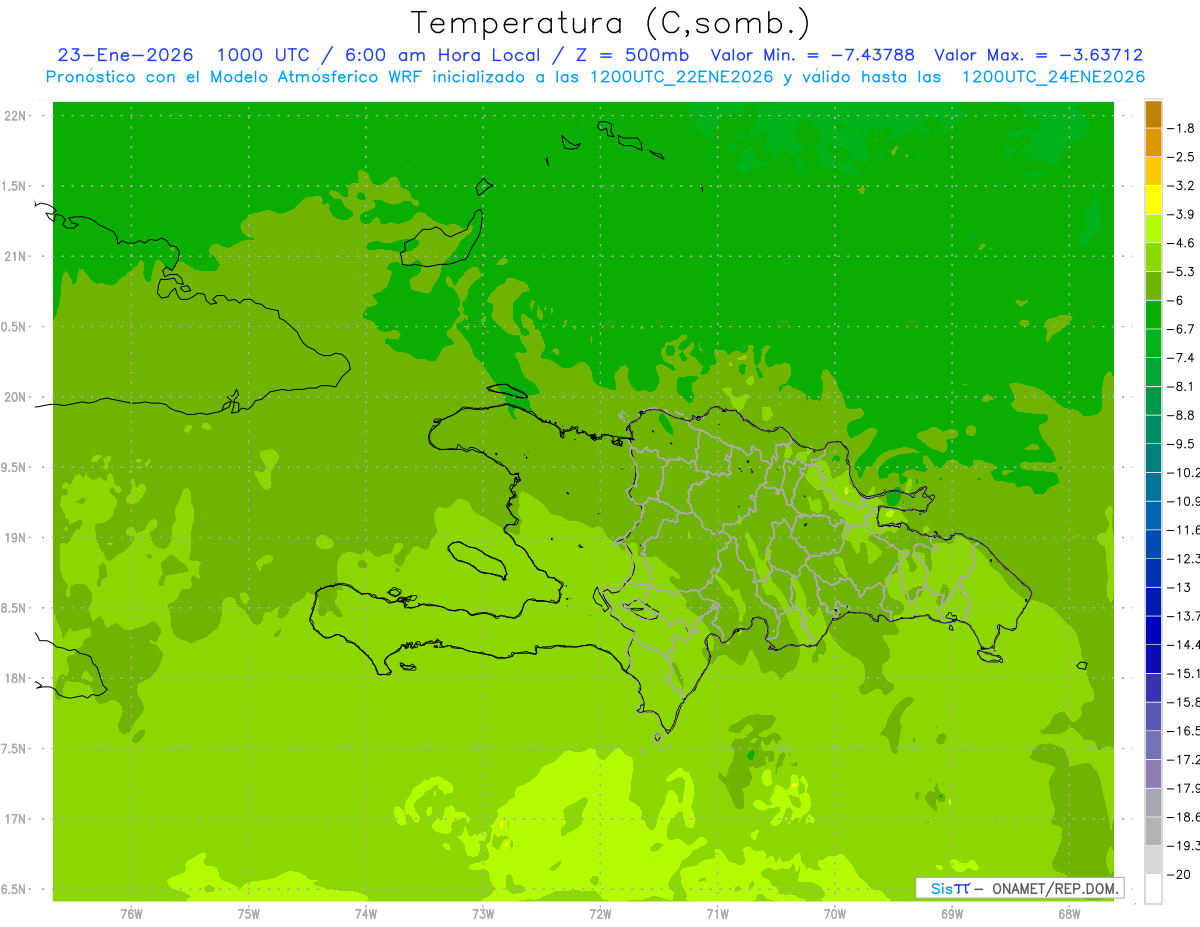Click the -10.2 legend label
The height and width of the screenshot is (927, 1200).
point(1185,472)
